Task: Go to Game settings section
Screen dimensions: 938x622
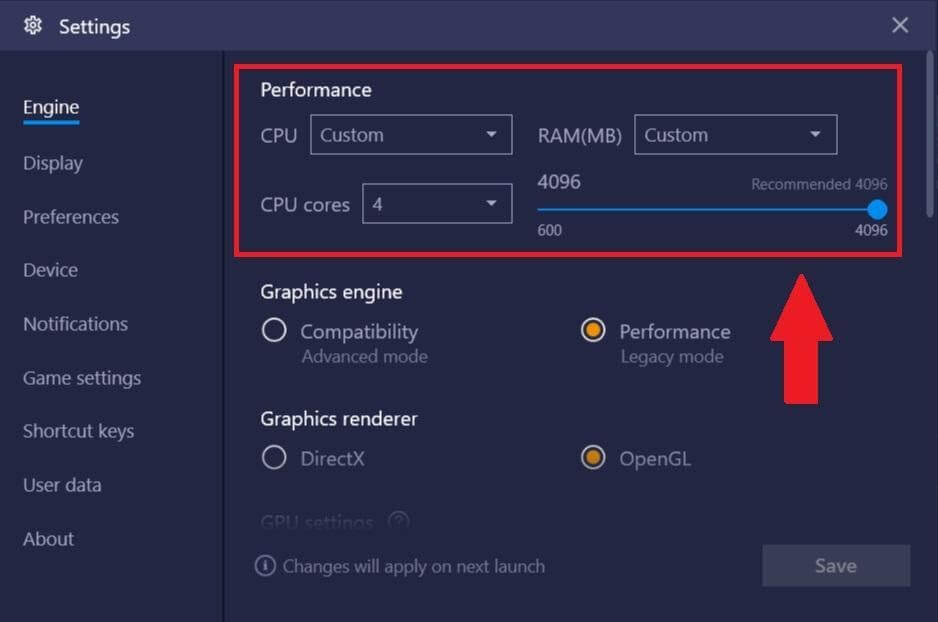Action: [82, 378]
